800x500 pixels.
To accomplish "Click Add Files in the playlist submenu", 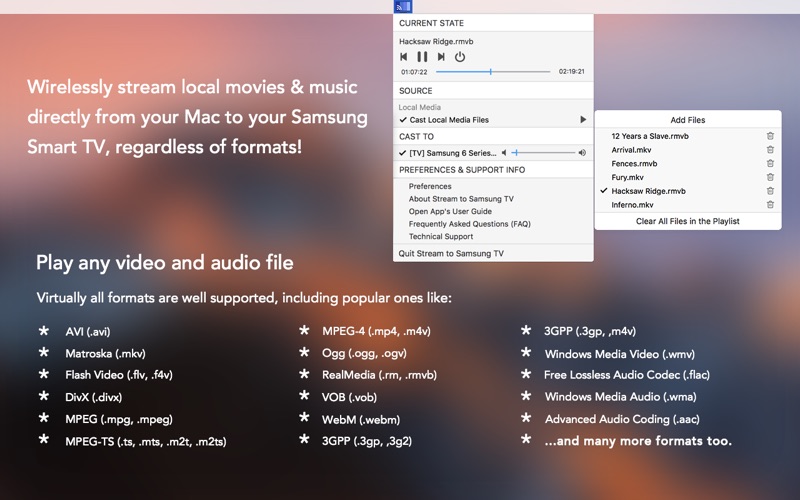I will click(x=688, y=120).
